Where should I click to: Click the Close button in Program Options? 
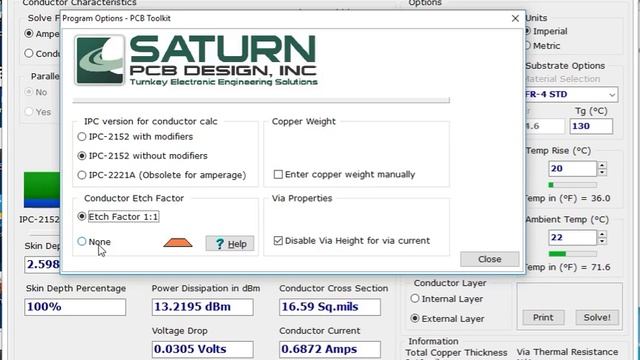[x=489, y=259]
